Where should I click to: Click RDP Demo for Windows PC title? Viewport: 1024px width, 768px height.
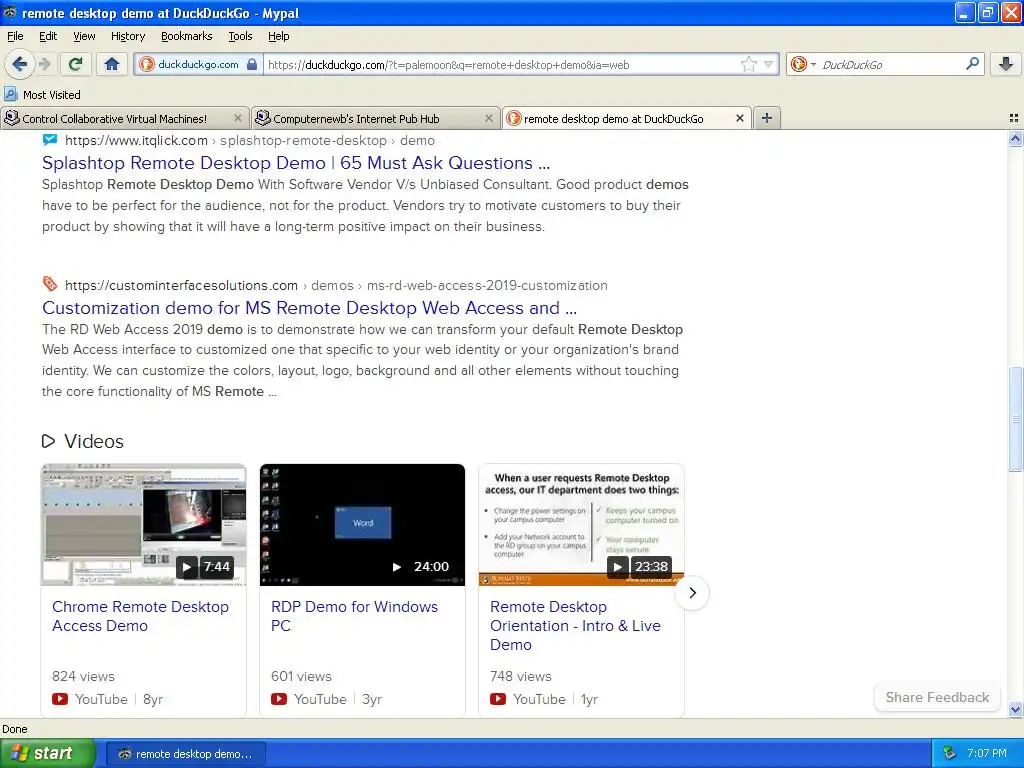pos(355,616)
